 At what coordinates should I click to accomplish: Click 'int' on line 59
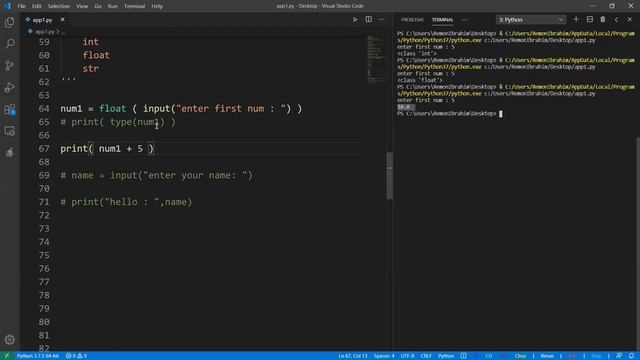91,42
